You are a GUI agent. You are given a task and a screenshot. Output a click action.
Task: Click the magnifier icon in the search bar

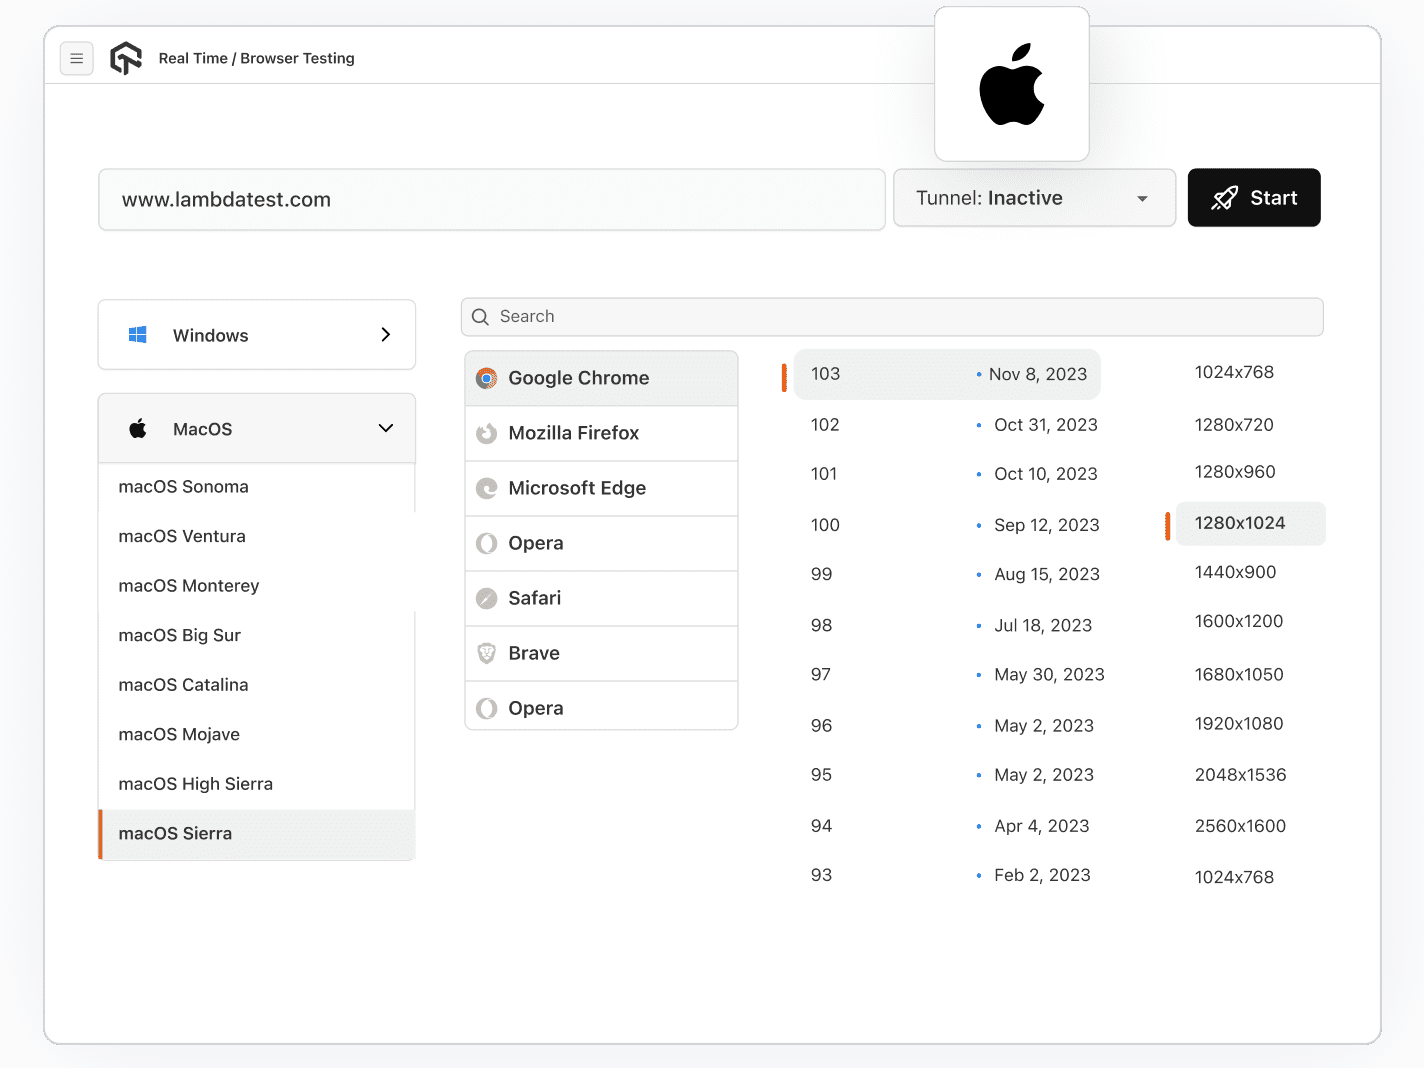point(481,316)
